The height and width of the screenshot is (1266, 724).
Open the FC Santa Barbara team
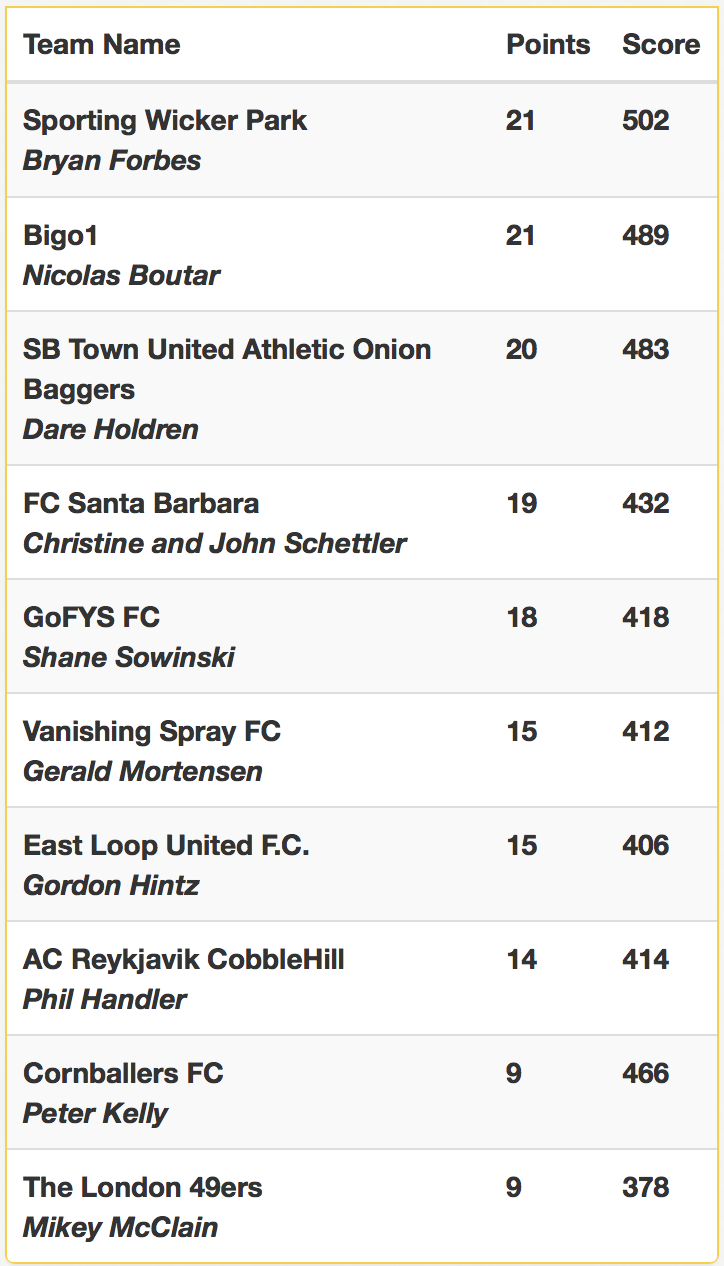(x=141, y=503)
